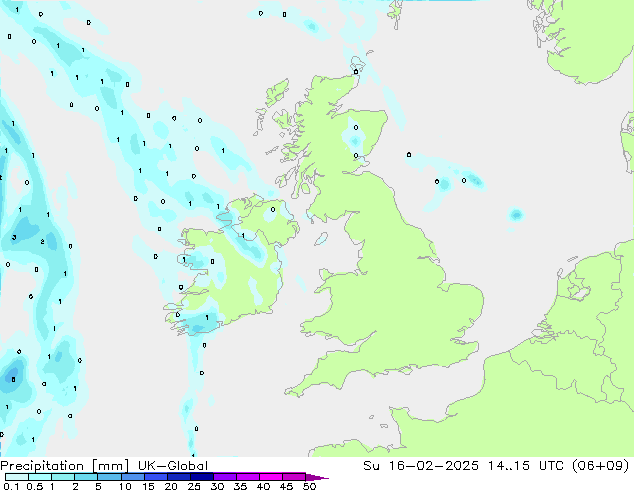The height and width of the screenshot is (490, 634).
Task: Pick the 1–2 mm legend color box
Action: click(x=63, y=477)
